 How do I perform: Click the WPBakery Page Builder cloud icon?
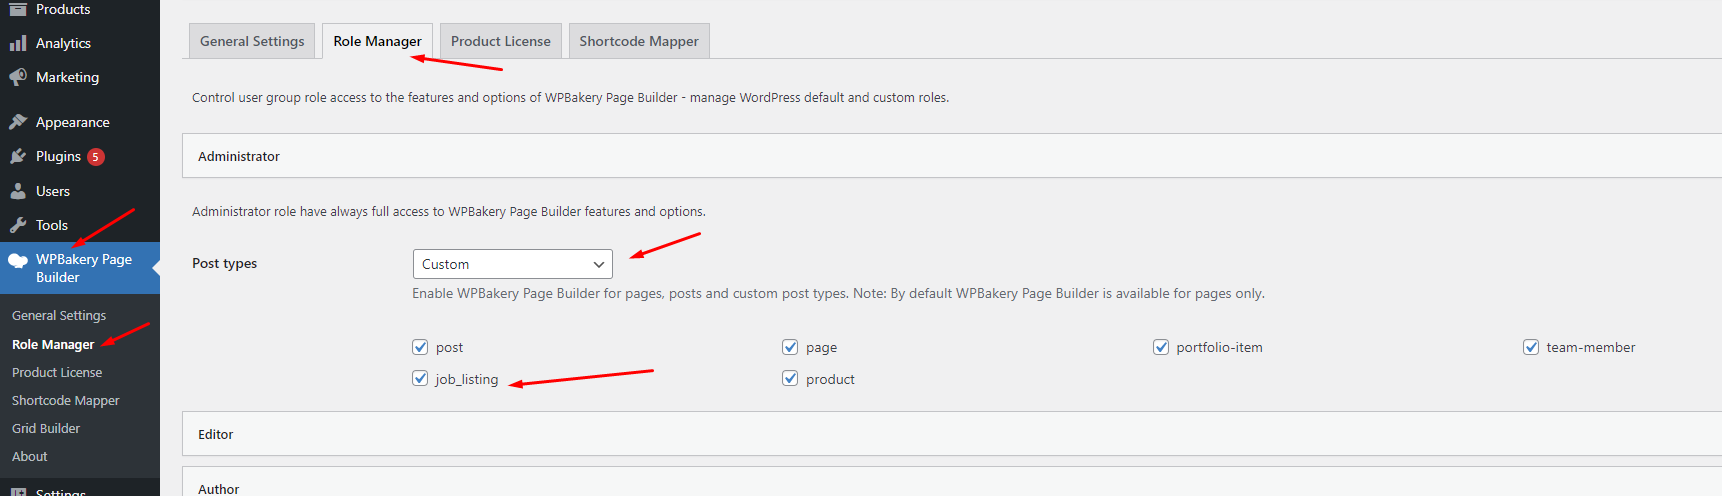(18, 260)
